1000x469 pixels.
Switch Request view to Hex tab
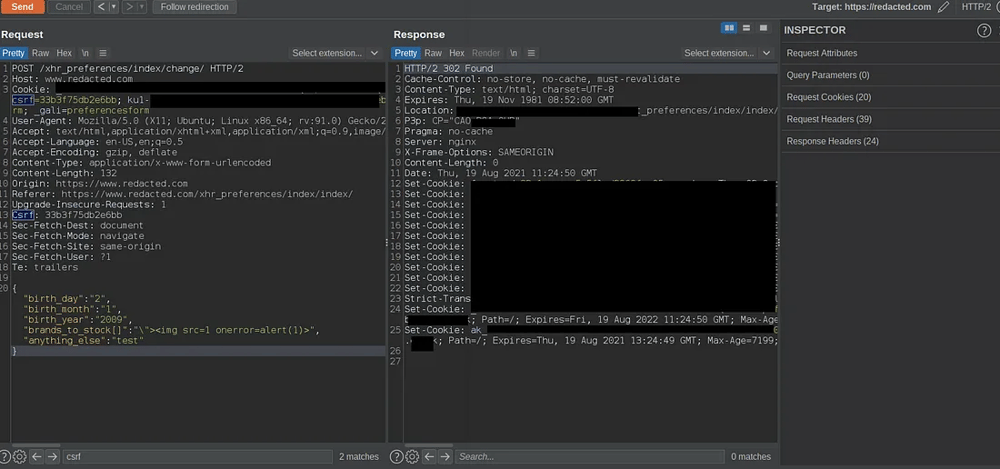[x=64, y=53]
